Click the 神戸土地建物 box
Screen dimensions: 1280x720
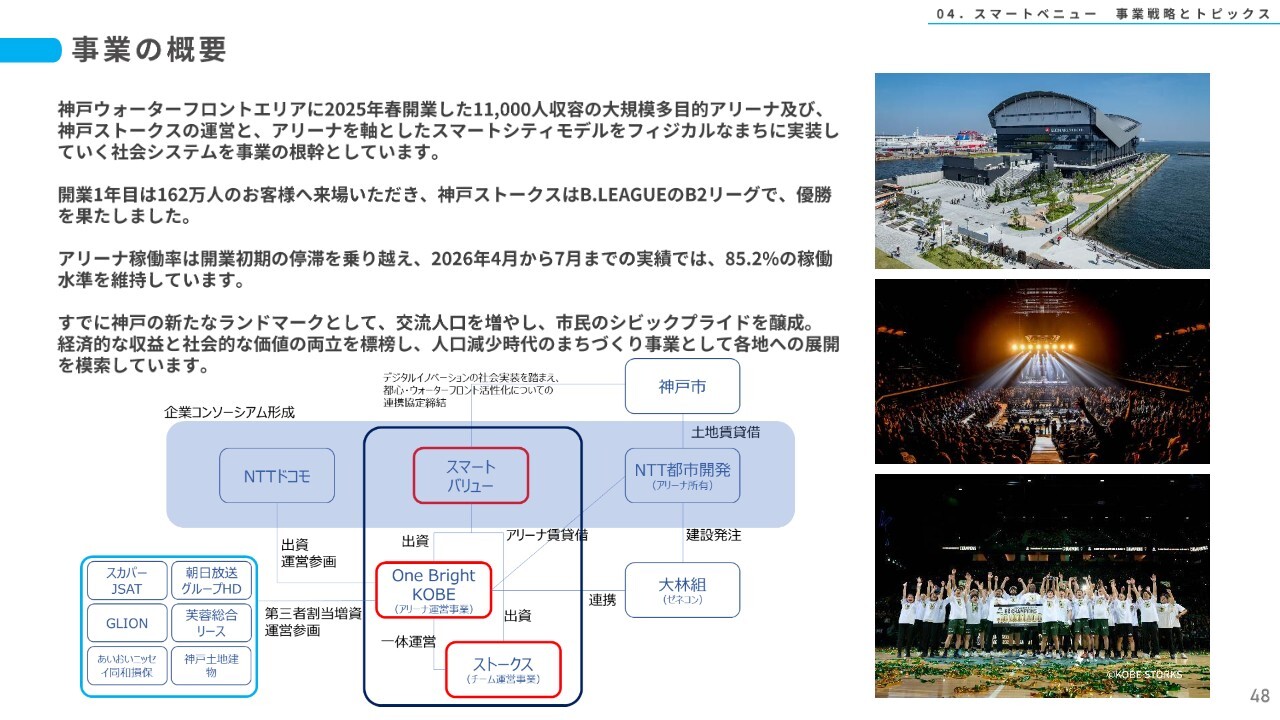(x=211, y=665)
